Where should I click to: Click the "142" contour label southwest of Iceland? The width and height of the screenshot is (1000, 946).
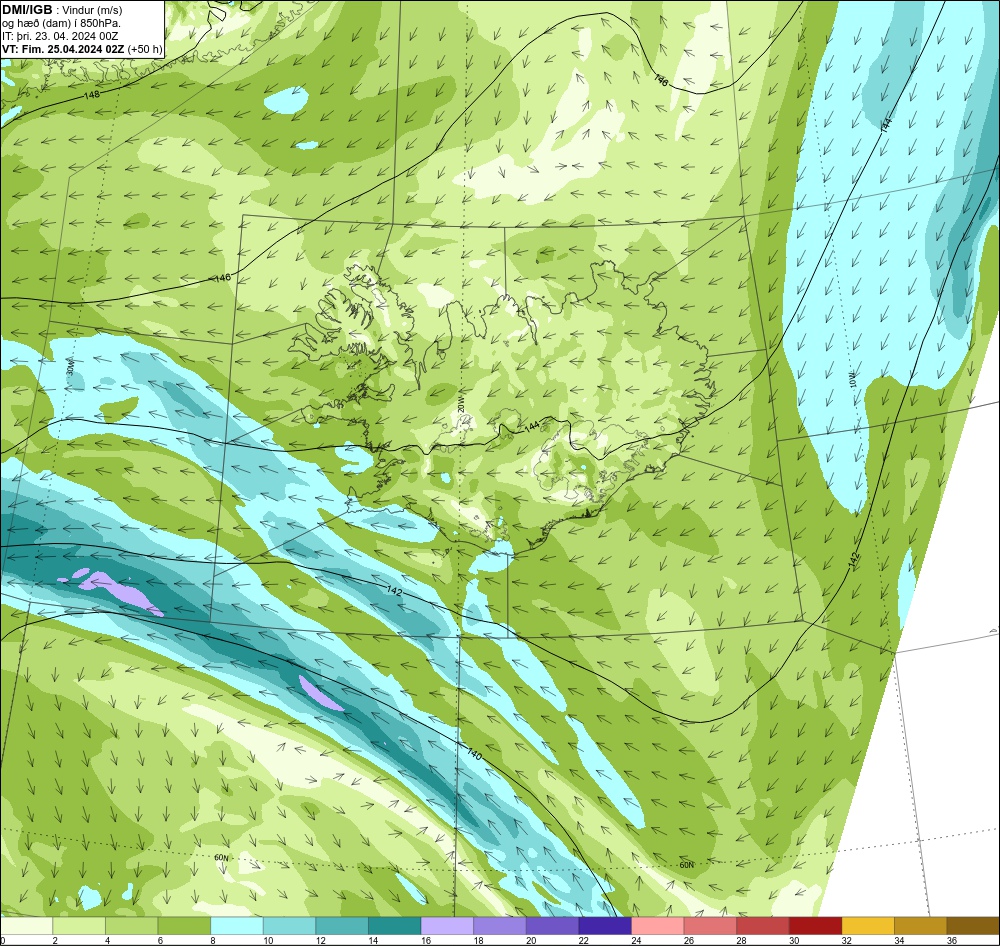(x=395, y=591)
